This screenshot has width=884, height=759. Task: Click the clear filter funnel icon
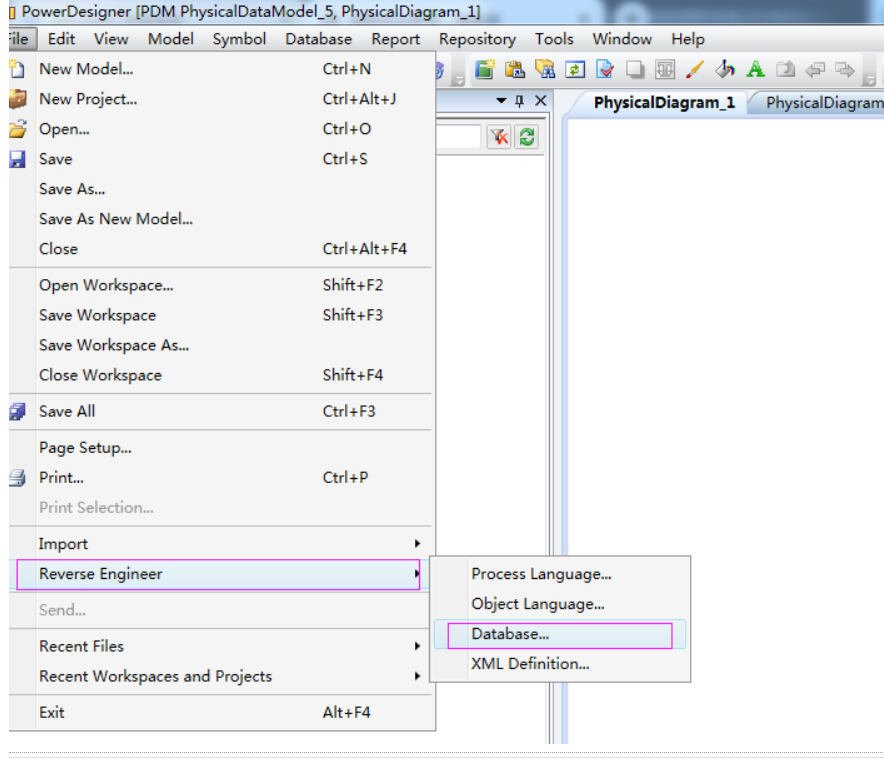tap(499, 136)
